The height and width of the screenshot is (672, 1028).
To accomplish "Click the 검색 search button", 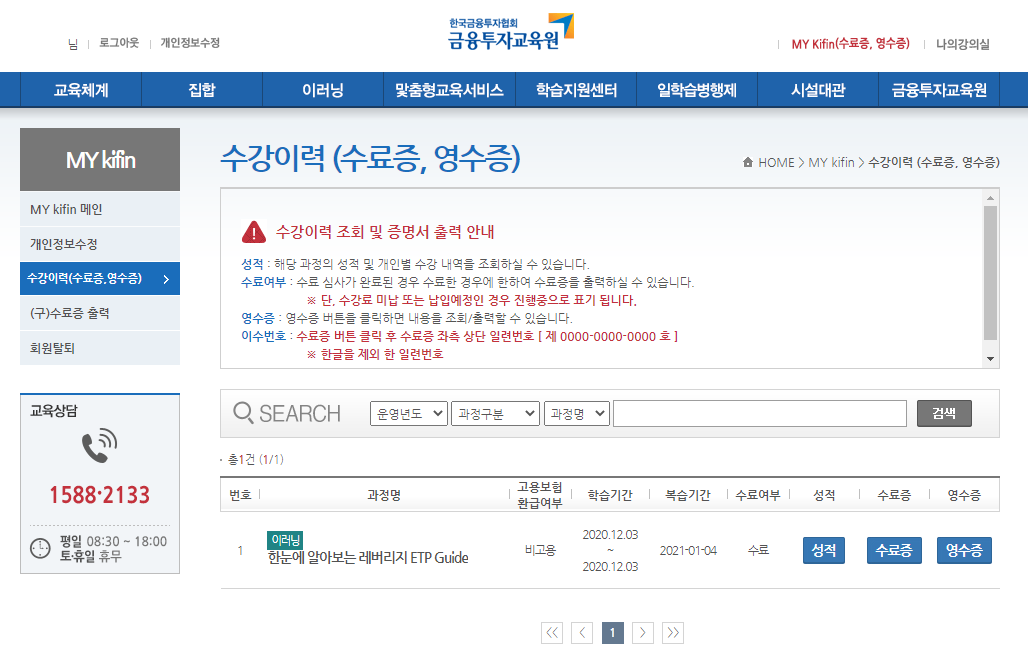I will 944,414.
